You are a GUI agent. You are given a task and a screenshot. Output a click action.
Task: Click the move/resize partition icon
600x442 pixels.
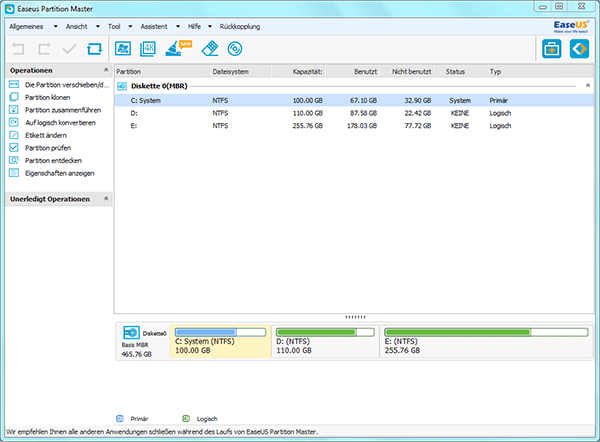(14, 84)
